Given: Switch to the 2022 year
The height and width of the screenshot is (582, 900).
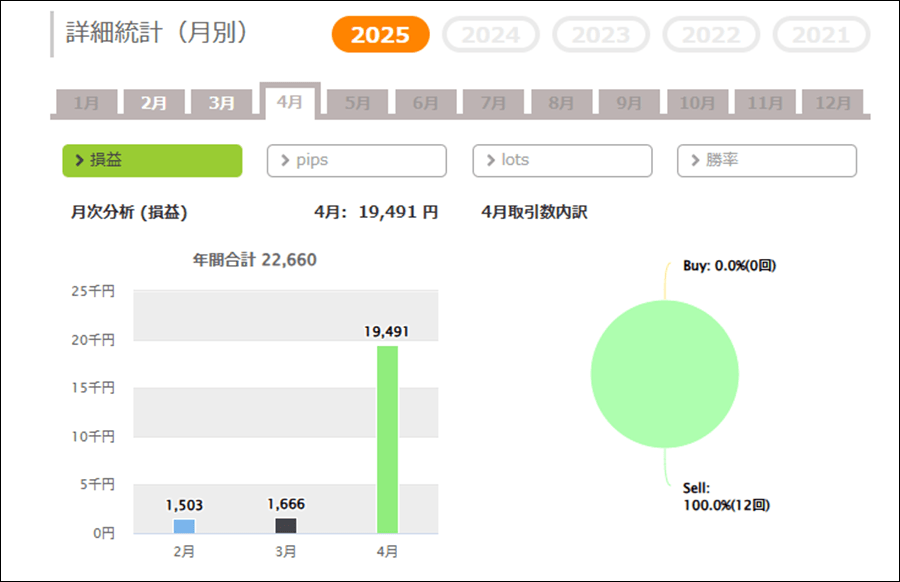Looking at the screenshot, I should pos(711,34).
